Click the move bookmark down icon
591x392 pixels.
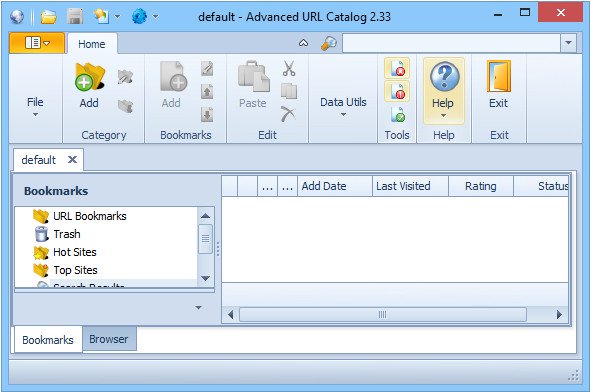point(207,115)
